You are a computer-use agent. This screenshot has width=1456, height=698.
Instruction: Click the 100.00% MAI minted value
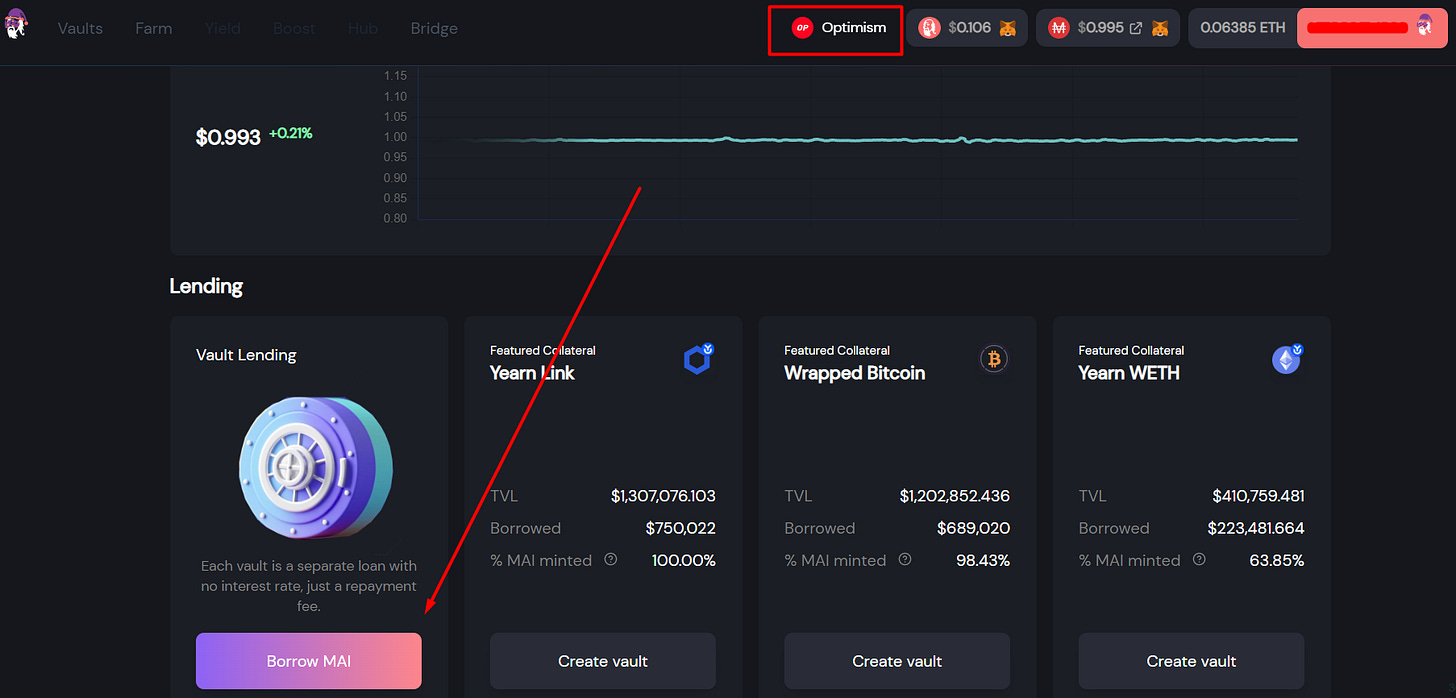coord(684,560)
